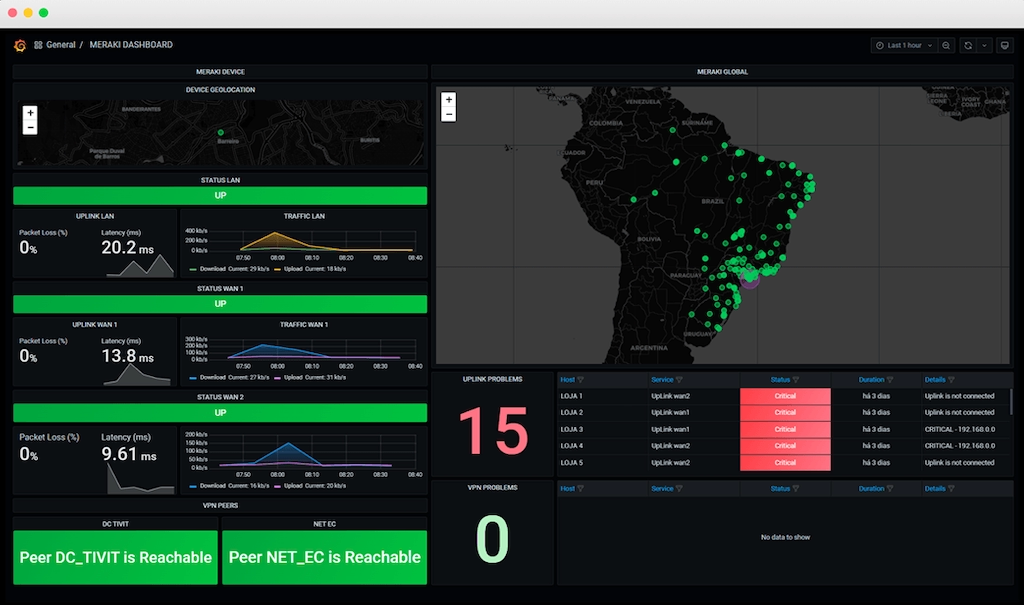Screen dimensions: 1024x605
Task: Collapse the MERAKI DEVICE row header
Action: (x=220, y=72)
